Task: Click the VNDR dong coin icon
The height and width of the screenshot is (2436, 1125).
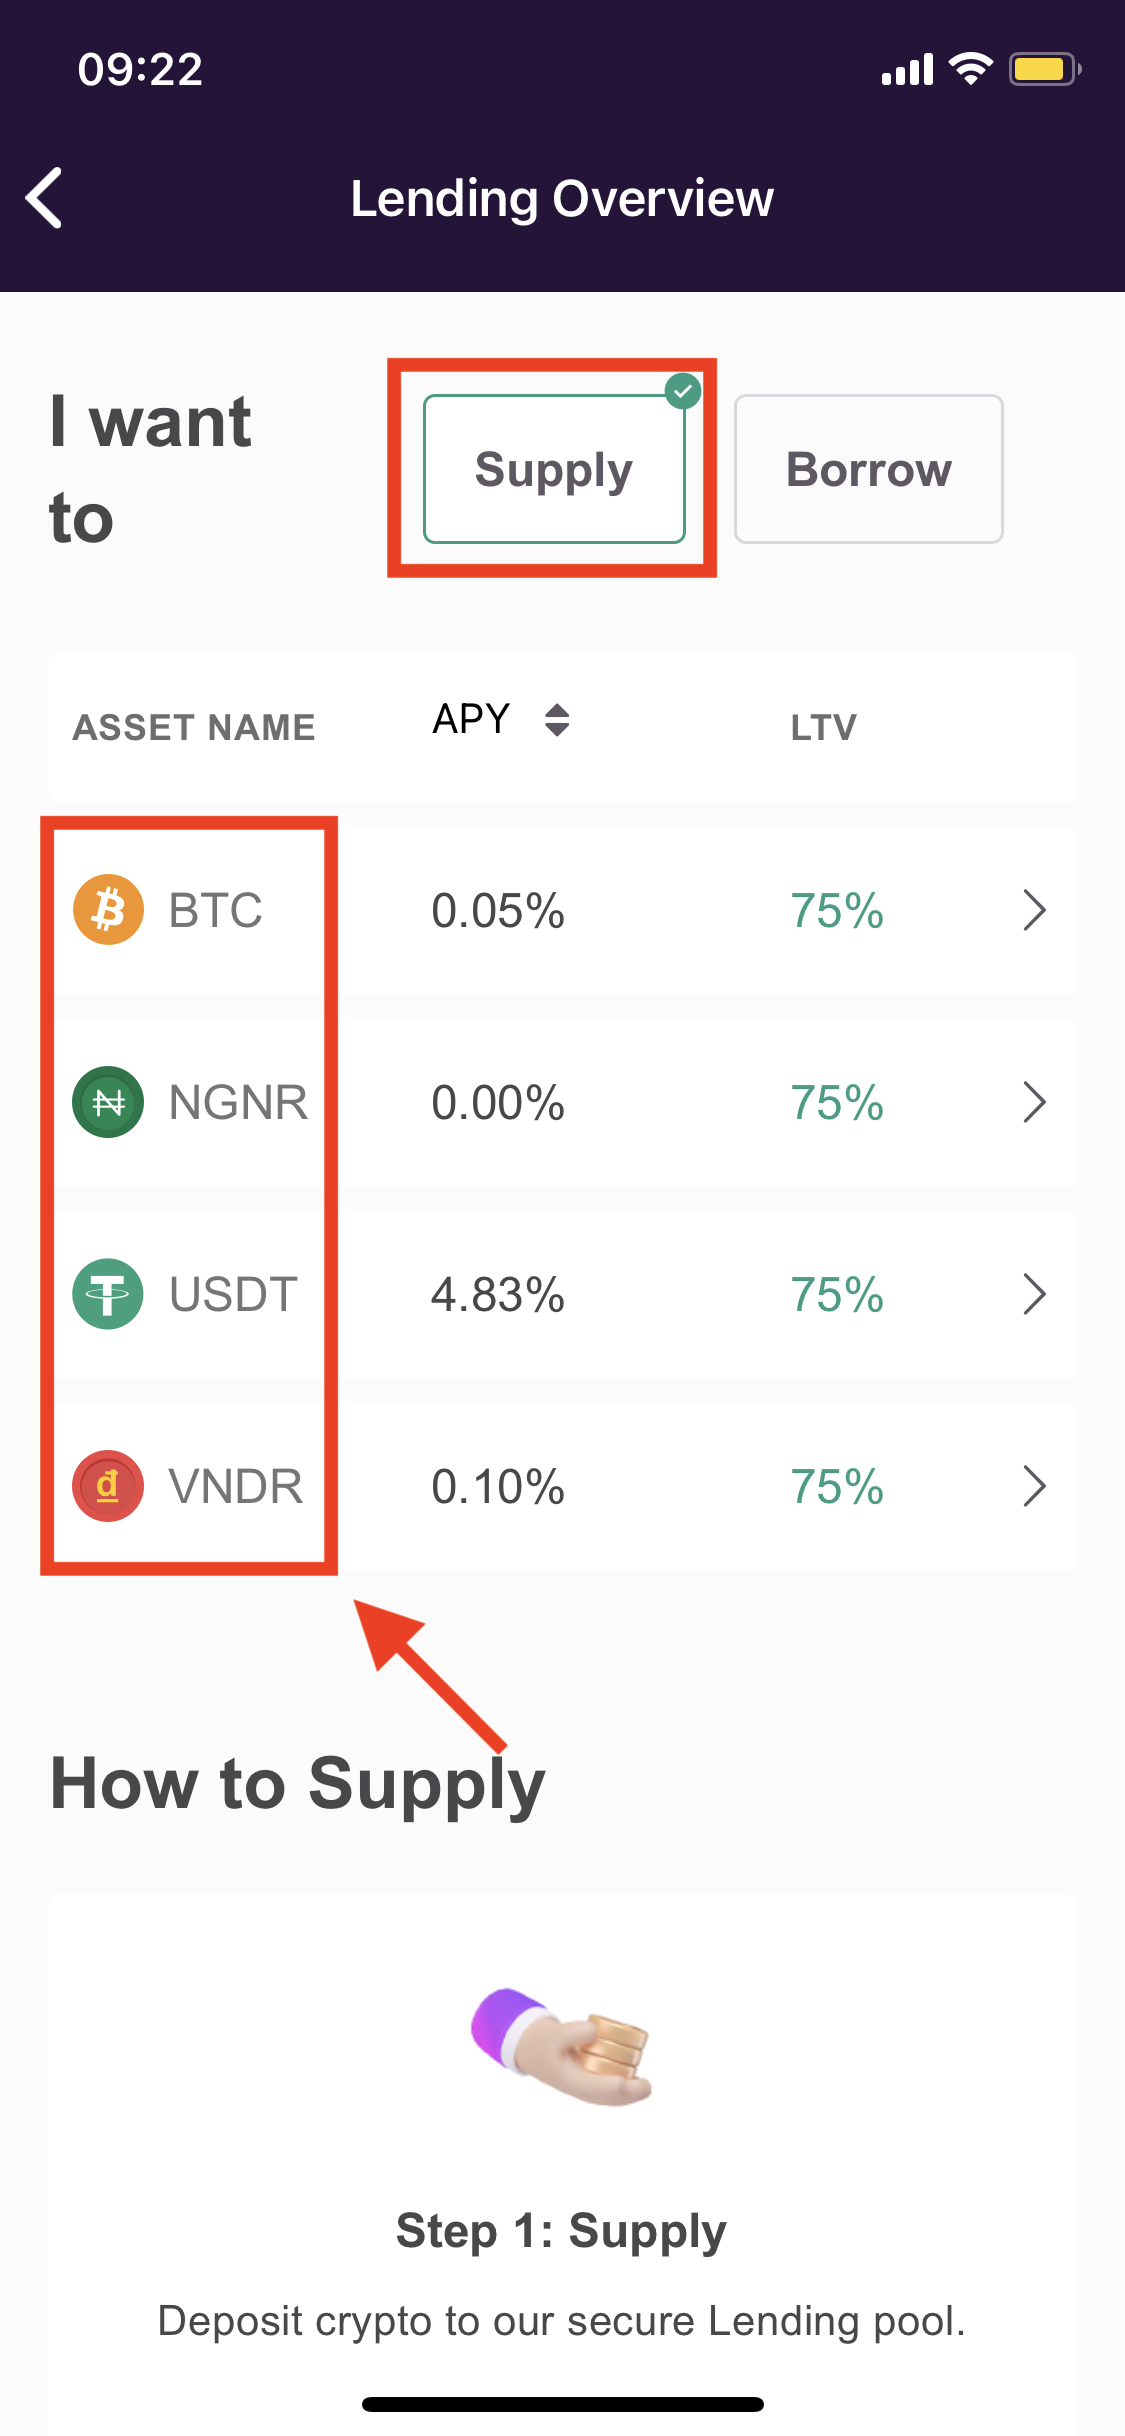Action: tap(108, 1486)
